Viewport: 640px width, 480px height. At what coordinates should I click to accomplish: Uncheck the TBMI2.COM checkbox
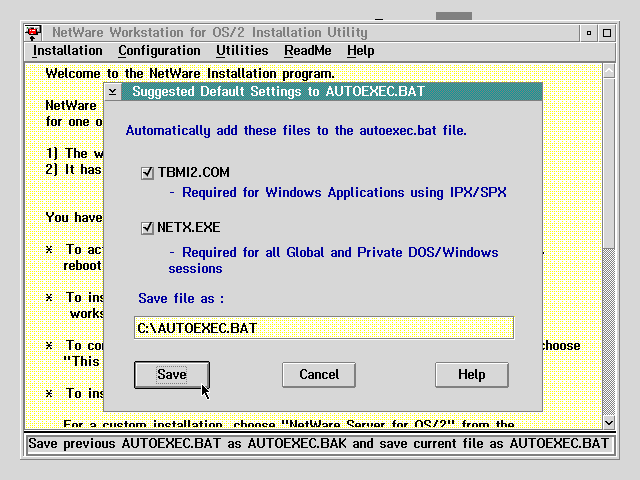147,173
